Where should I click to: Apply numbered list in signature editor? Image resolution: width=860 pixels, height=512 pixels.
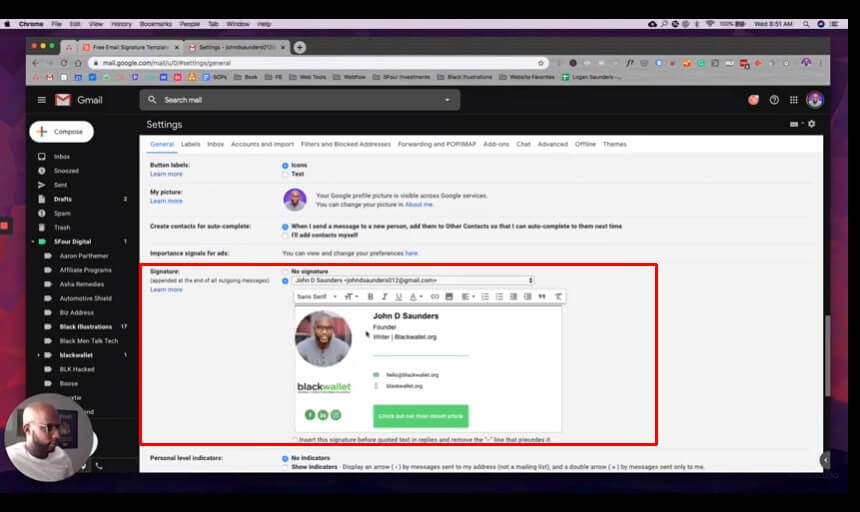pyautogui.click(x=485, y=297)
